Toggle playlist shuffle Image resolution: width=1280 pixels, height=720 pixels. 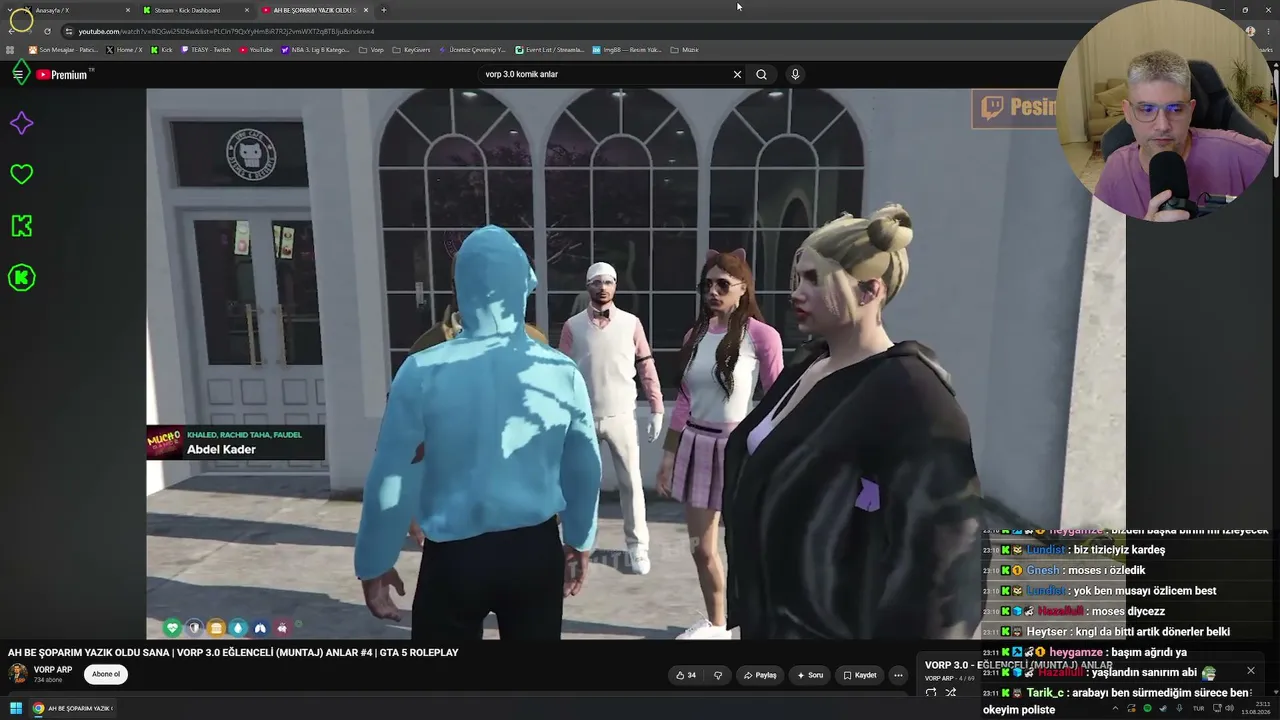tap(951, 692)
